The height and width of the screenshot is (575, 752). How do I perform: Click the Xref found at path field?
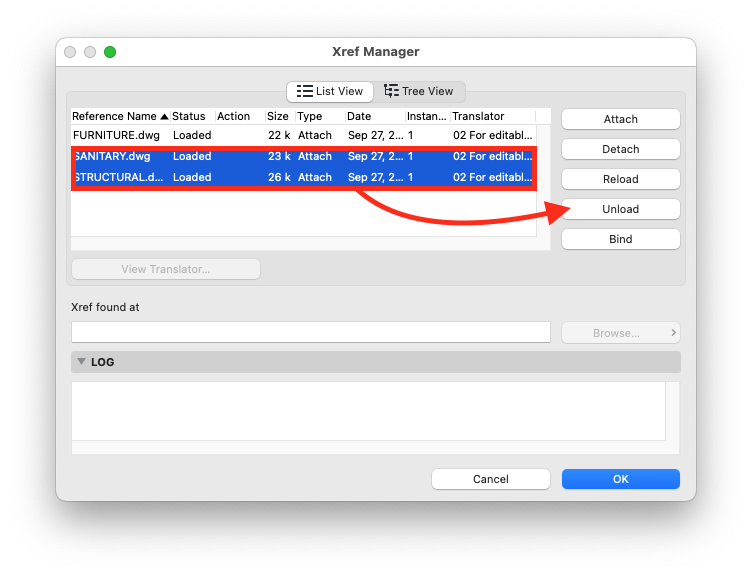tap(311, 332)
